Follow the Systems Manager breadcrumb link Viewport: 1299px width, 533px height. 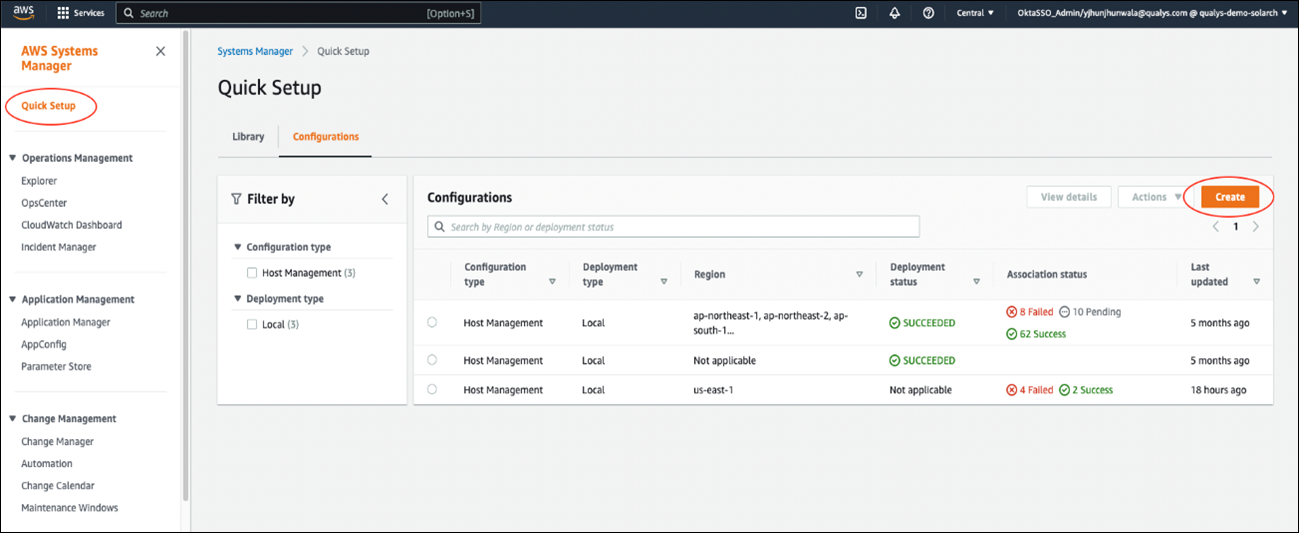pyautogui.click(x=255, y=51)
